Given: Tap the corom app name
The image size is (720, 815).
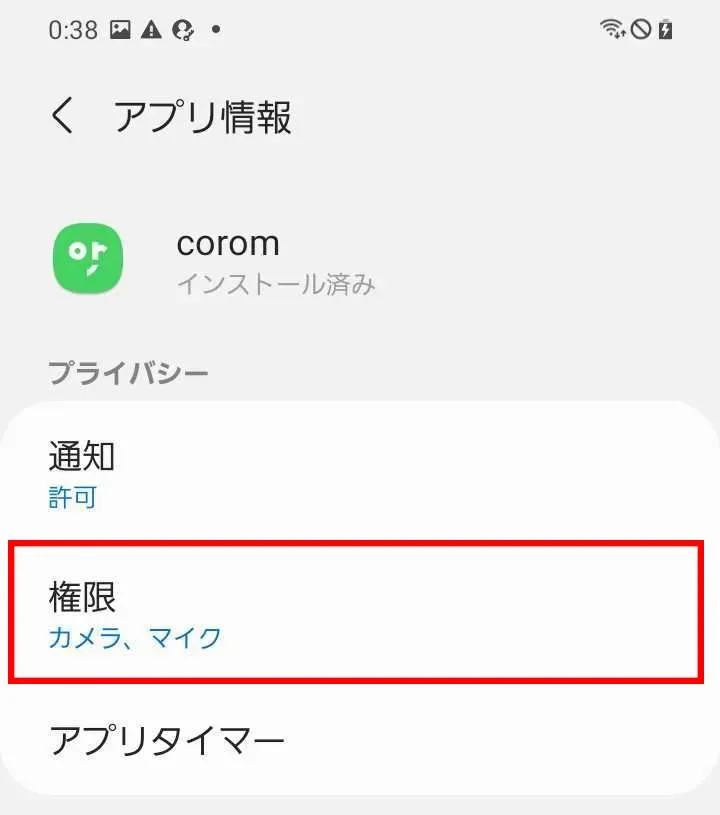Looking at the screenshot, I should pyautogui.click(x=228, y=243).
